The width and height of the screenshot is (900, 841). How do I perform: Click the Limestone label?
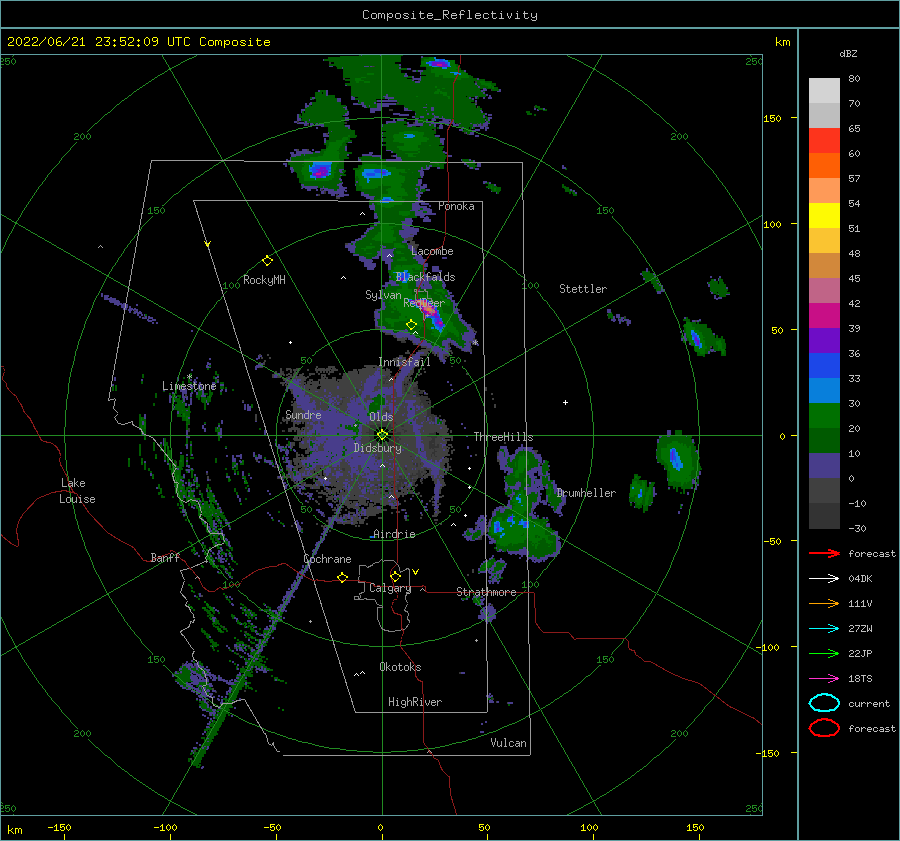point(189,386)
